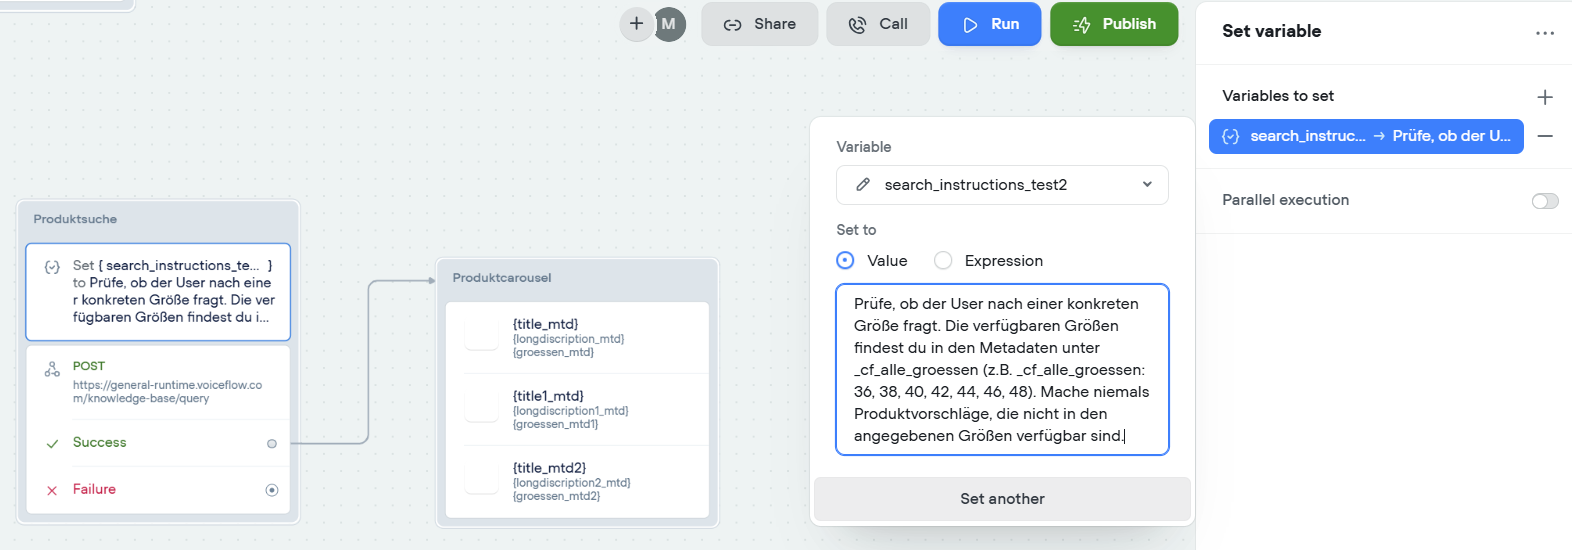This screenshot has width=1572, height=550.
Task: Click the plus icon to add collaborator
Action: [636, 24]
